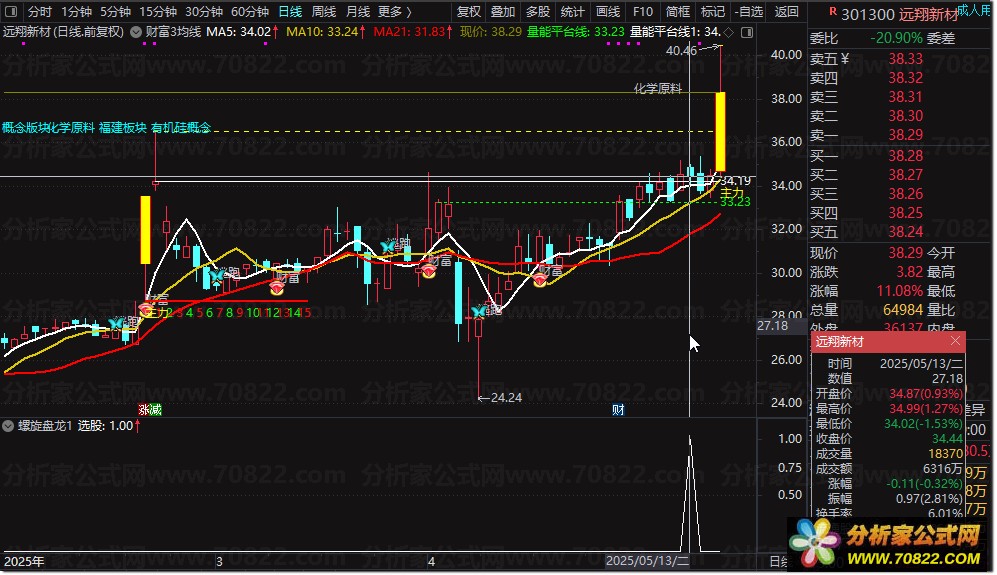The height and width of the screenshot is (575, 997).
Task: Click the MA5: 34.02 indicator value
Action: 238,32
